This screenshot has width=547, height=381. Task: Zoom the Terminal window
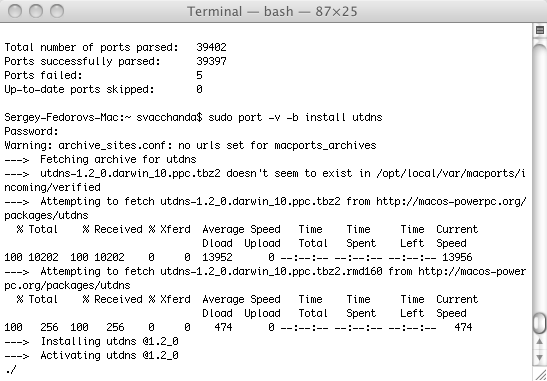pyautogui.click(x=57, y=11)
